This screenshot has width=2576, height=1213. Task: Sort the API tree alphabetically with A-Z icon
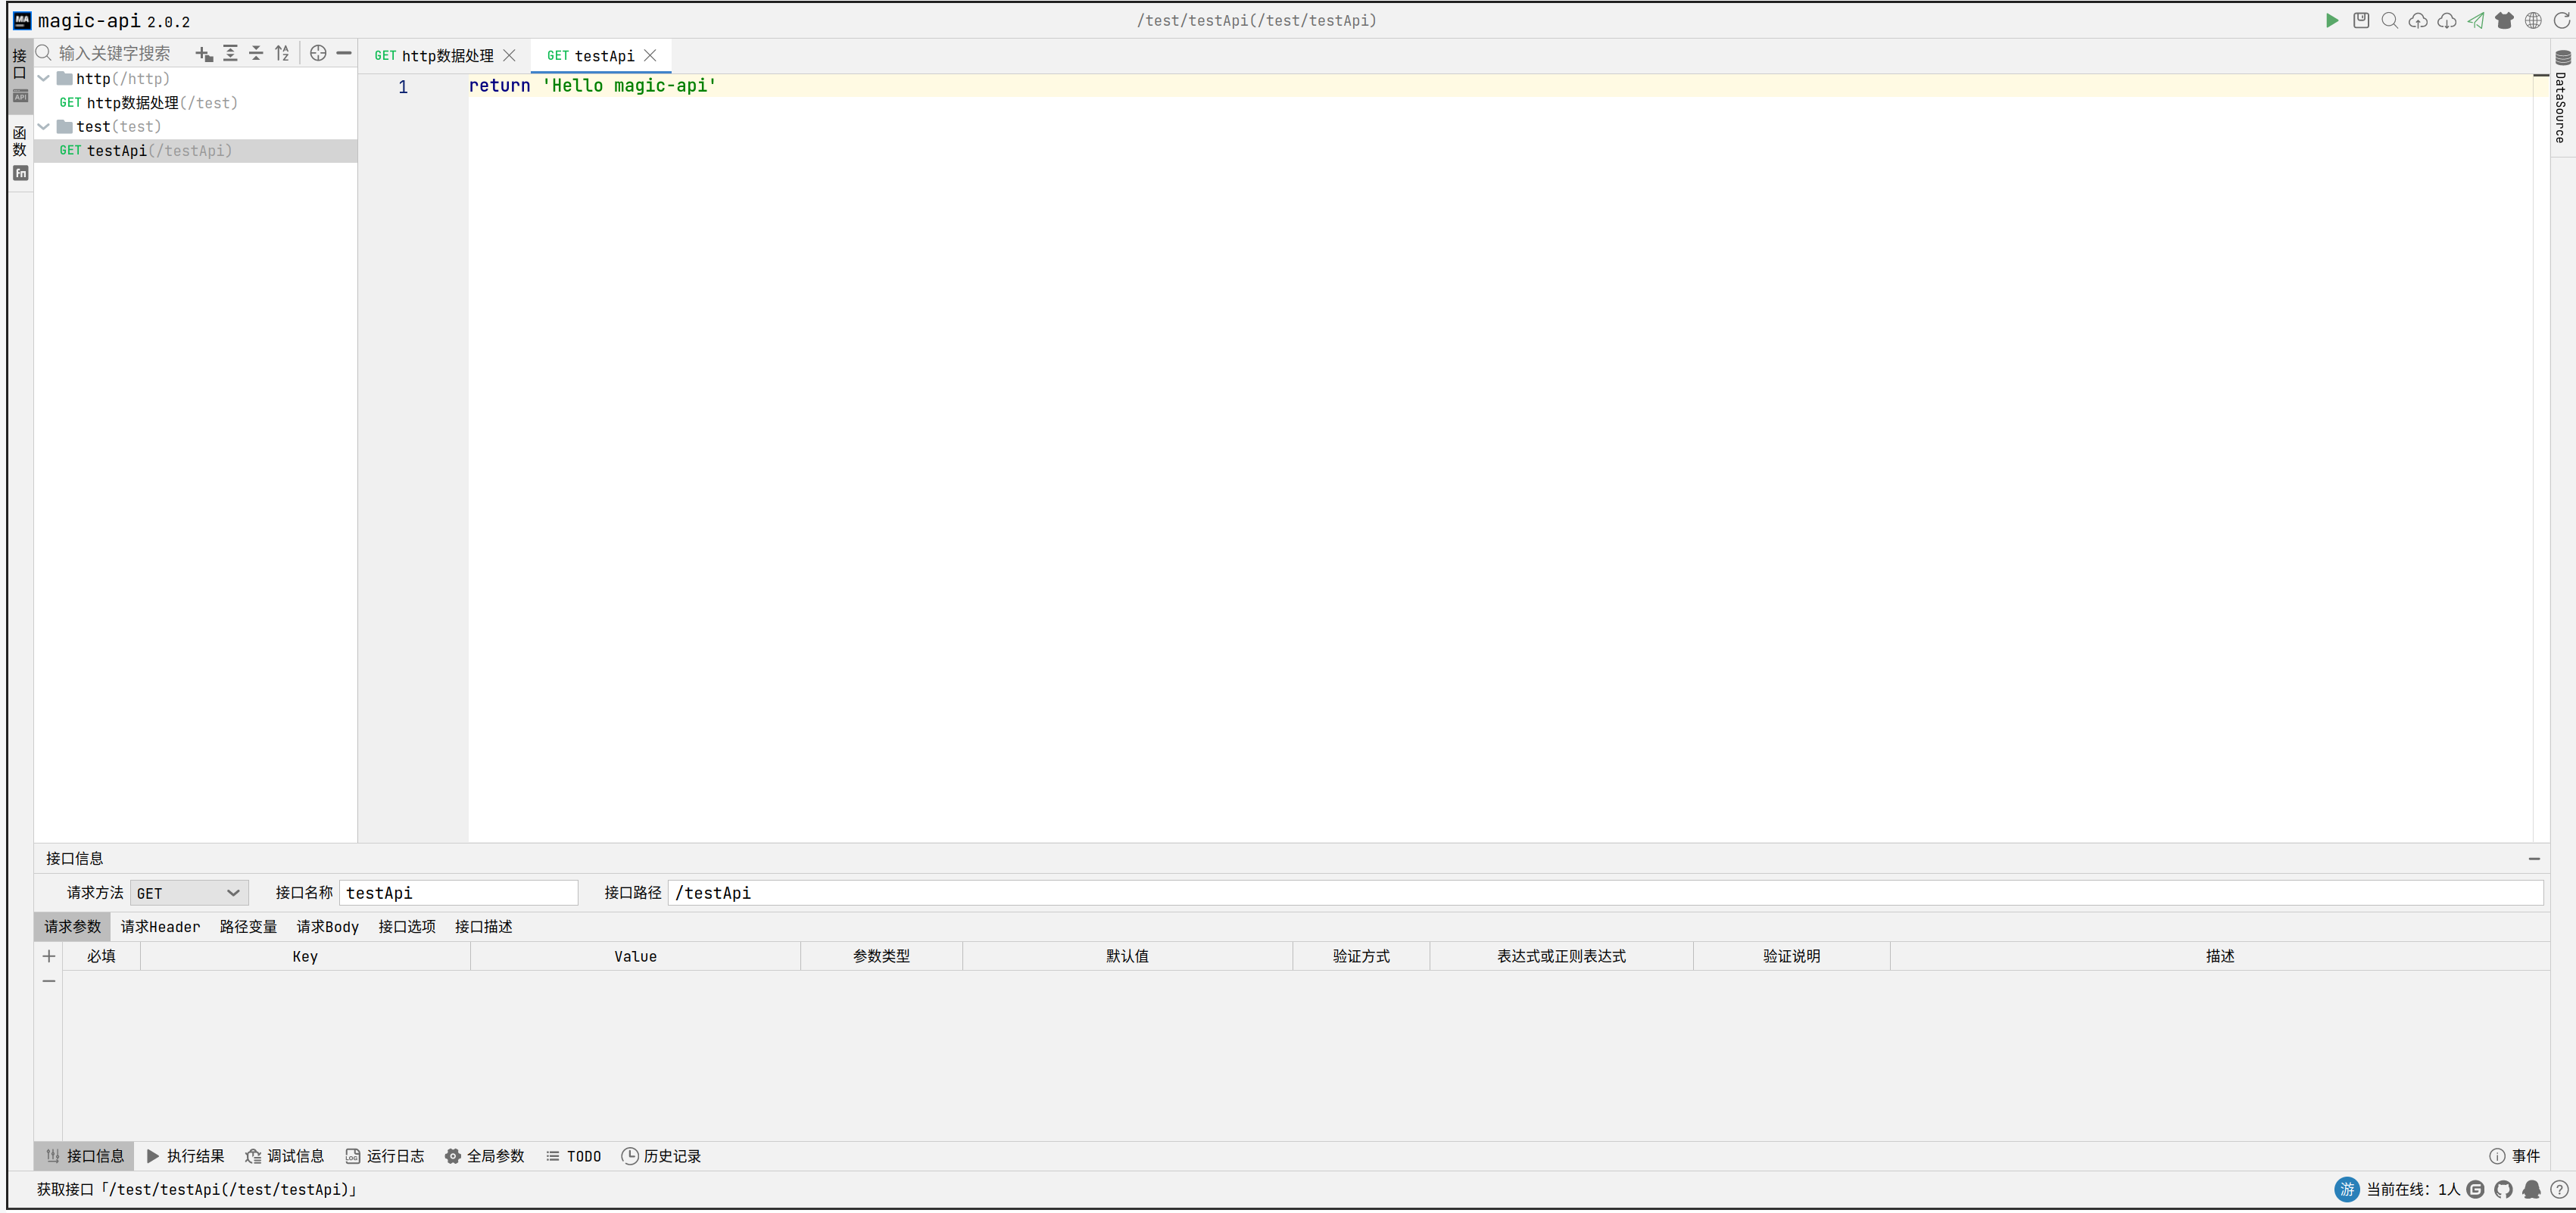[x=283, y=53]
